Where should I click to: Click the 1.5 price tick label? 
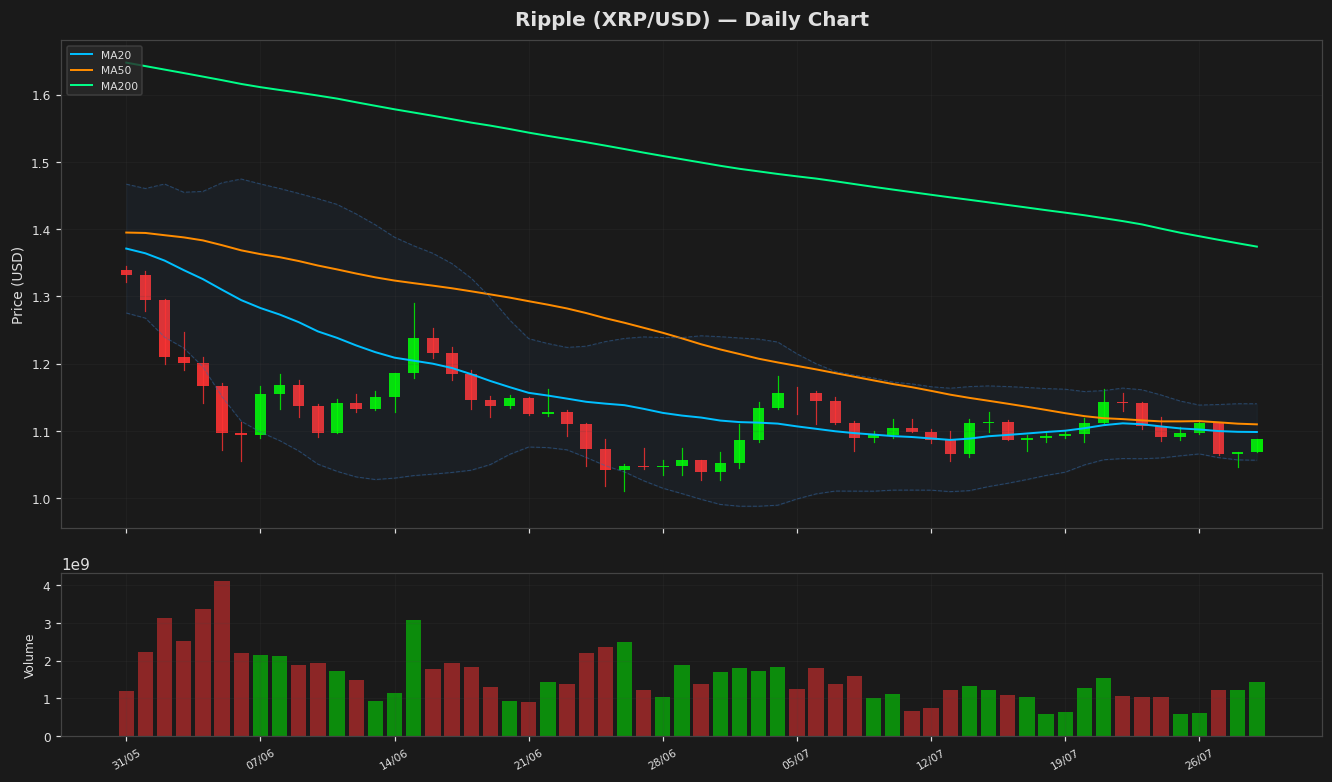41,163
